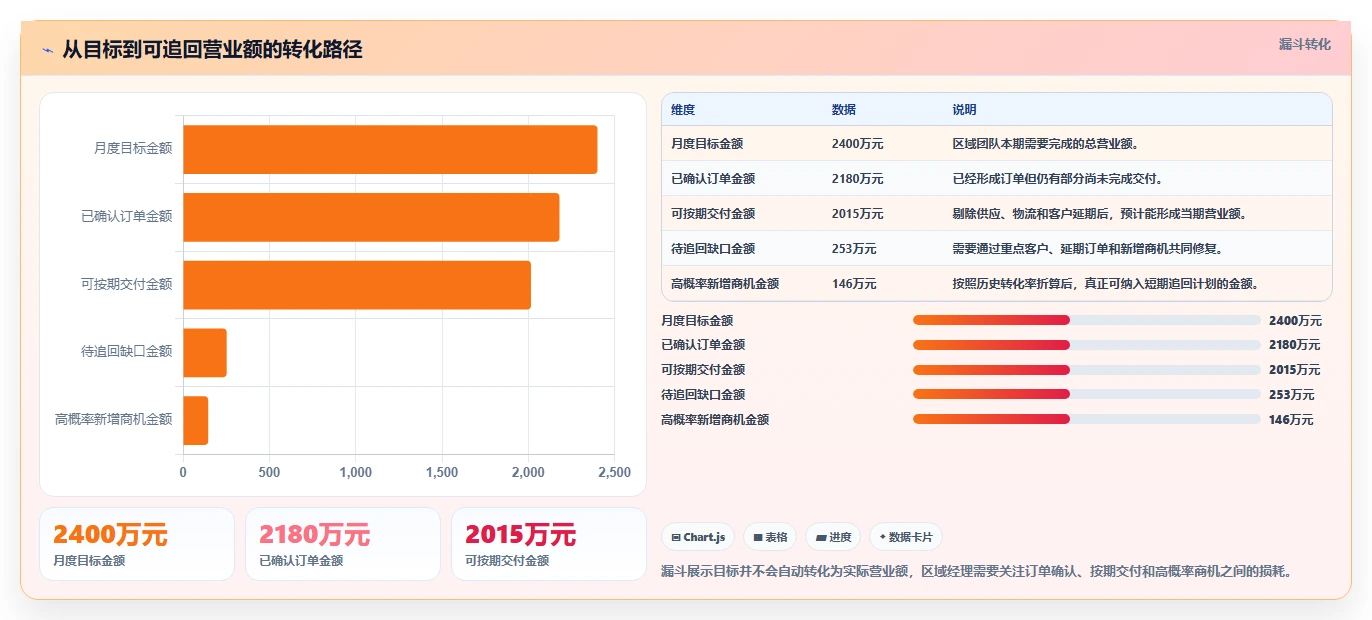Click the 2015万元 progress bar

coord(1086,370)
